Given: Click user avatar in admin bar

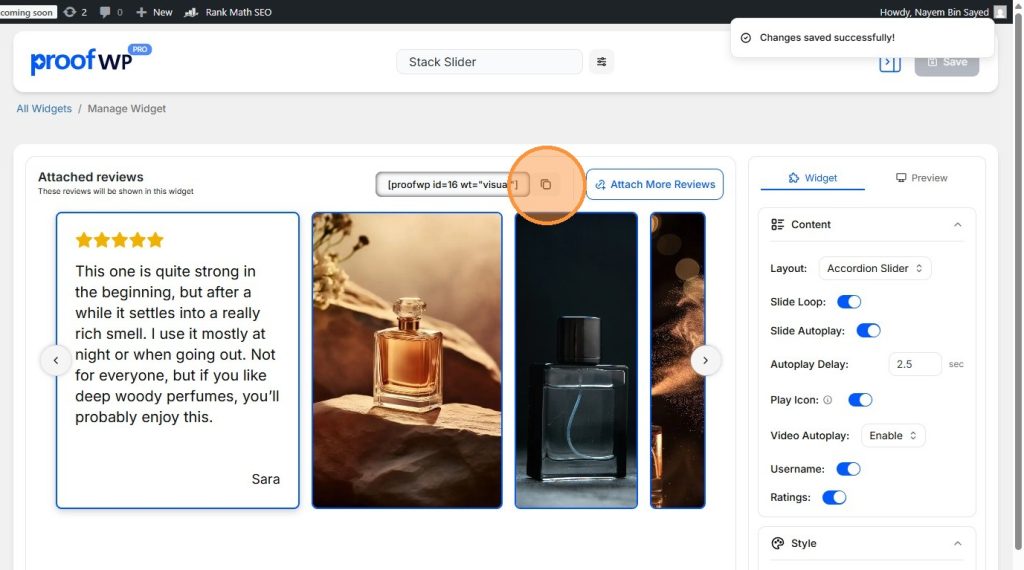Looking at the screenshot, I should [1000, 12].
